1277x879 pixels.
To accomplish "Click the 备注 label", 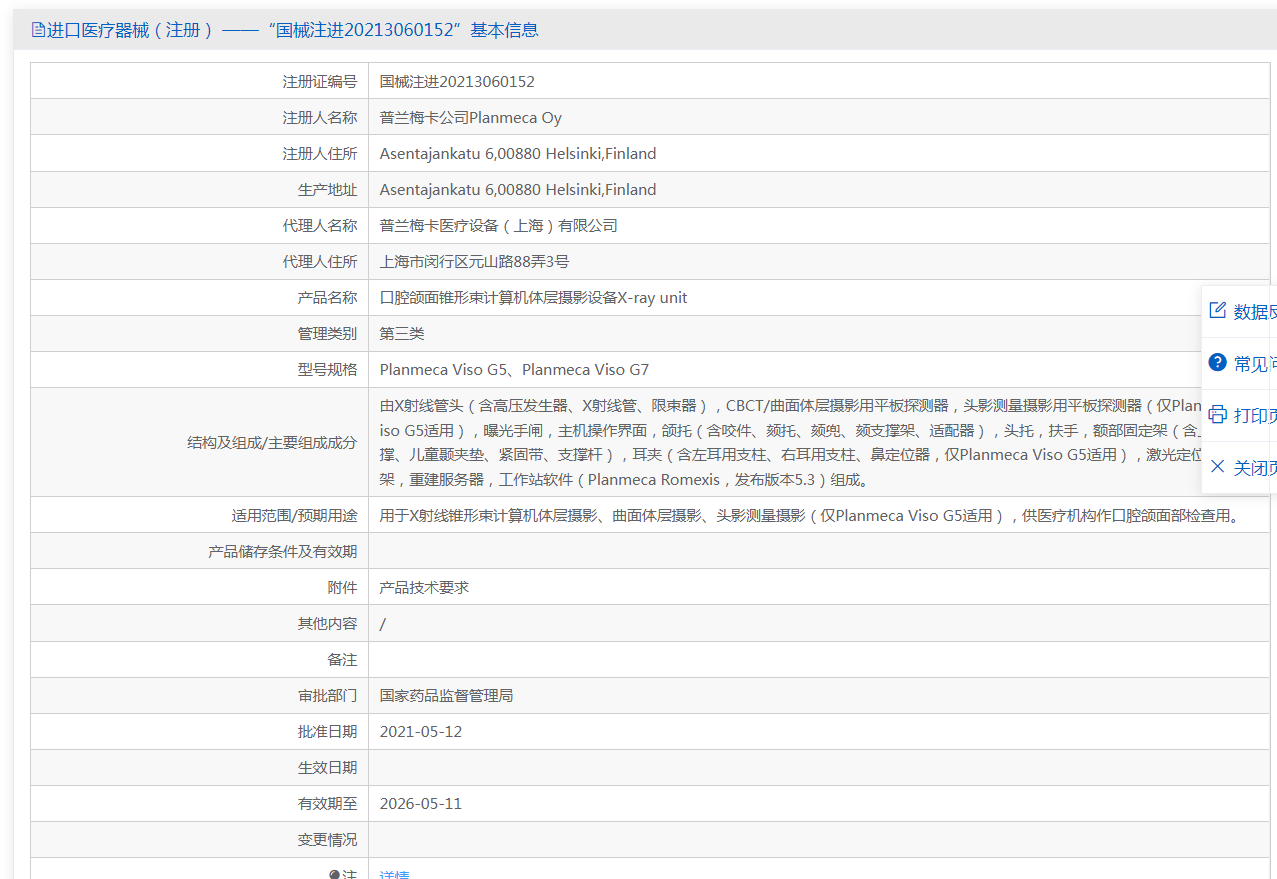I will coord(342,659).
